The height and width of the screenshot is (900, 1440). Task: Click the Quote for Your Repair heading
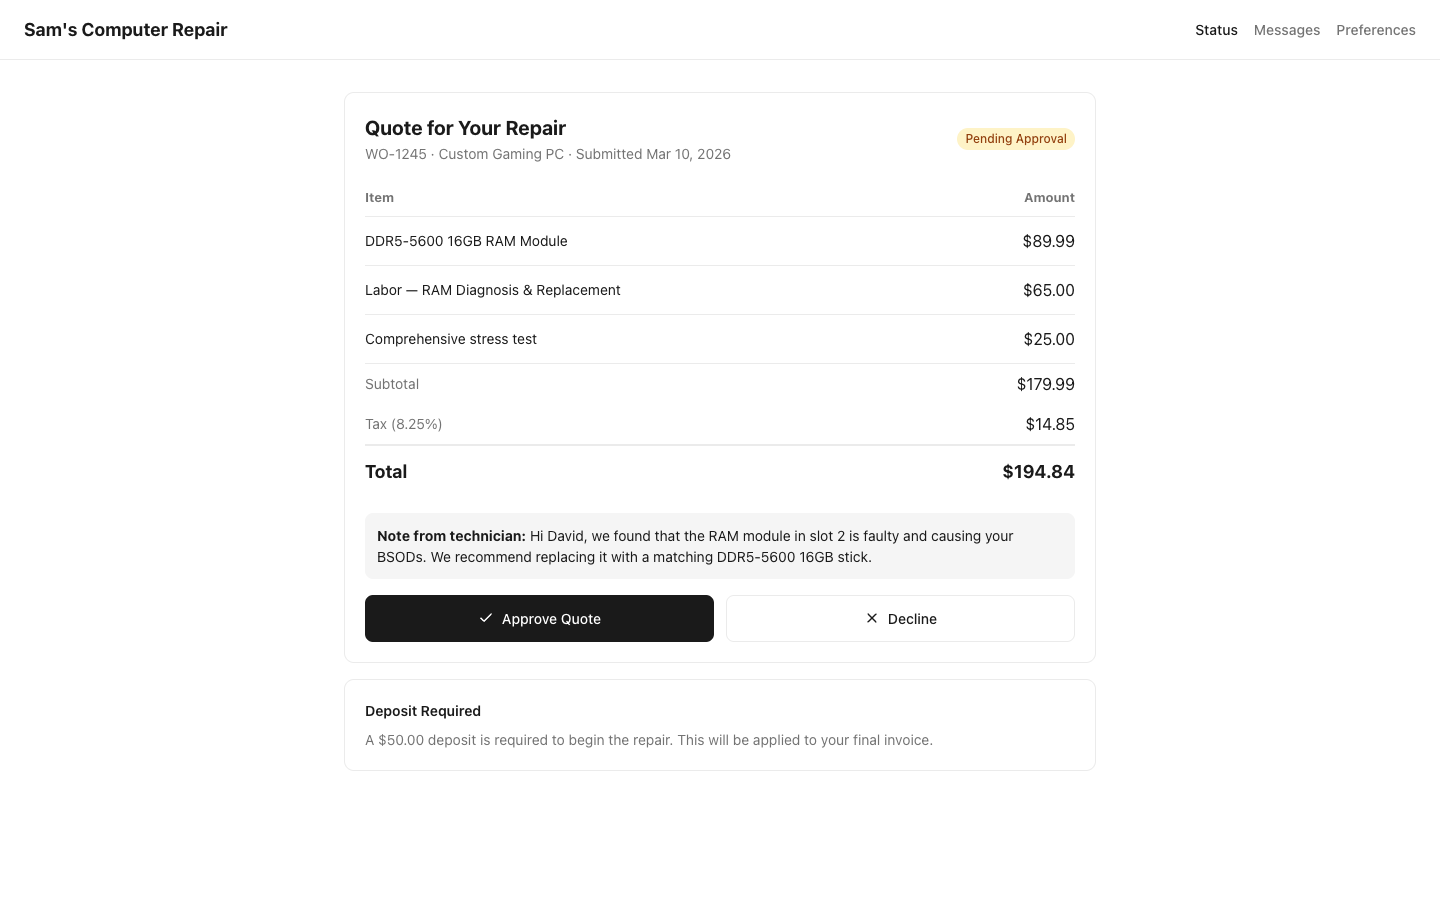(x=465, y=128)
